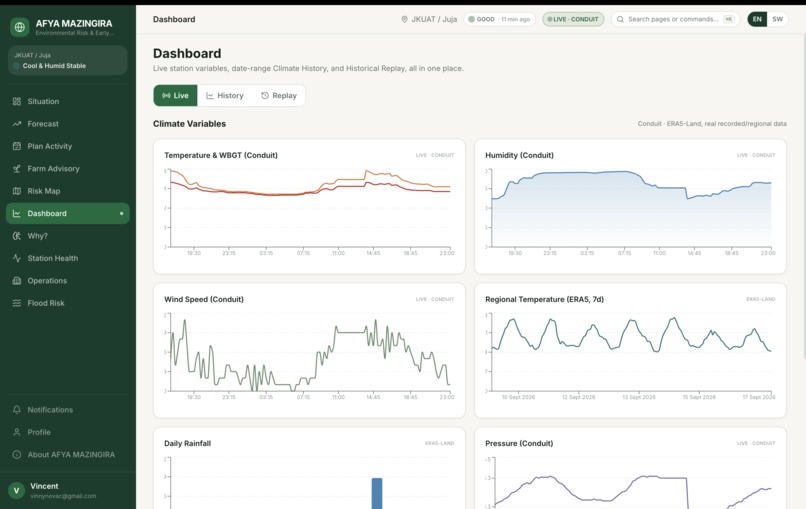Screen dimensions: 806x509
Task: Click the Humidity (Conduit) chart
Action: click(x=630, y=208)
